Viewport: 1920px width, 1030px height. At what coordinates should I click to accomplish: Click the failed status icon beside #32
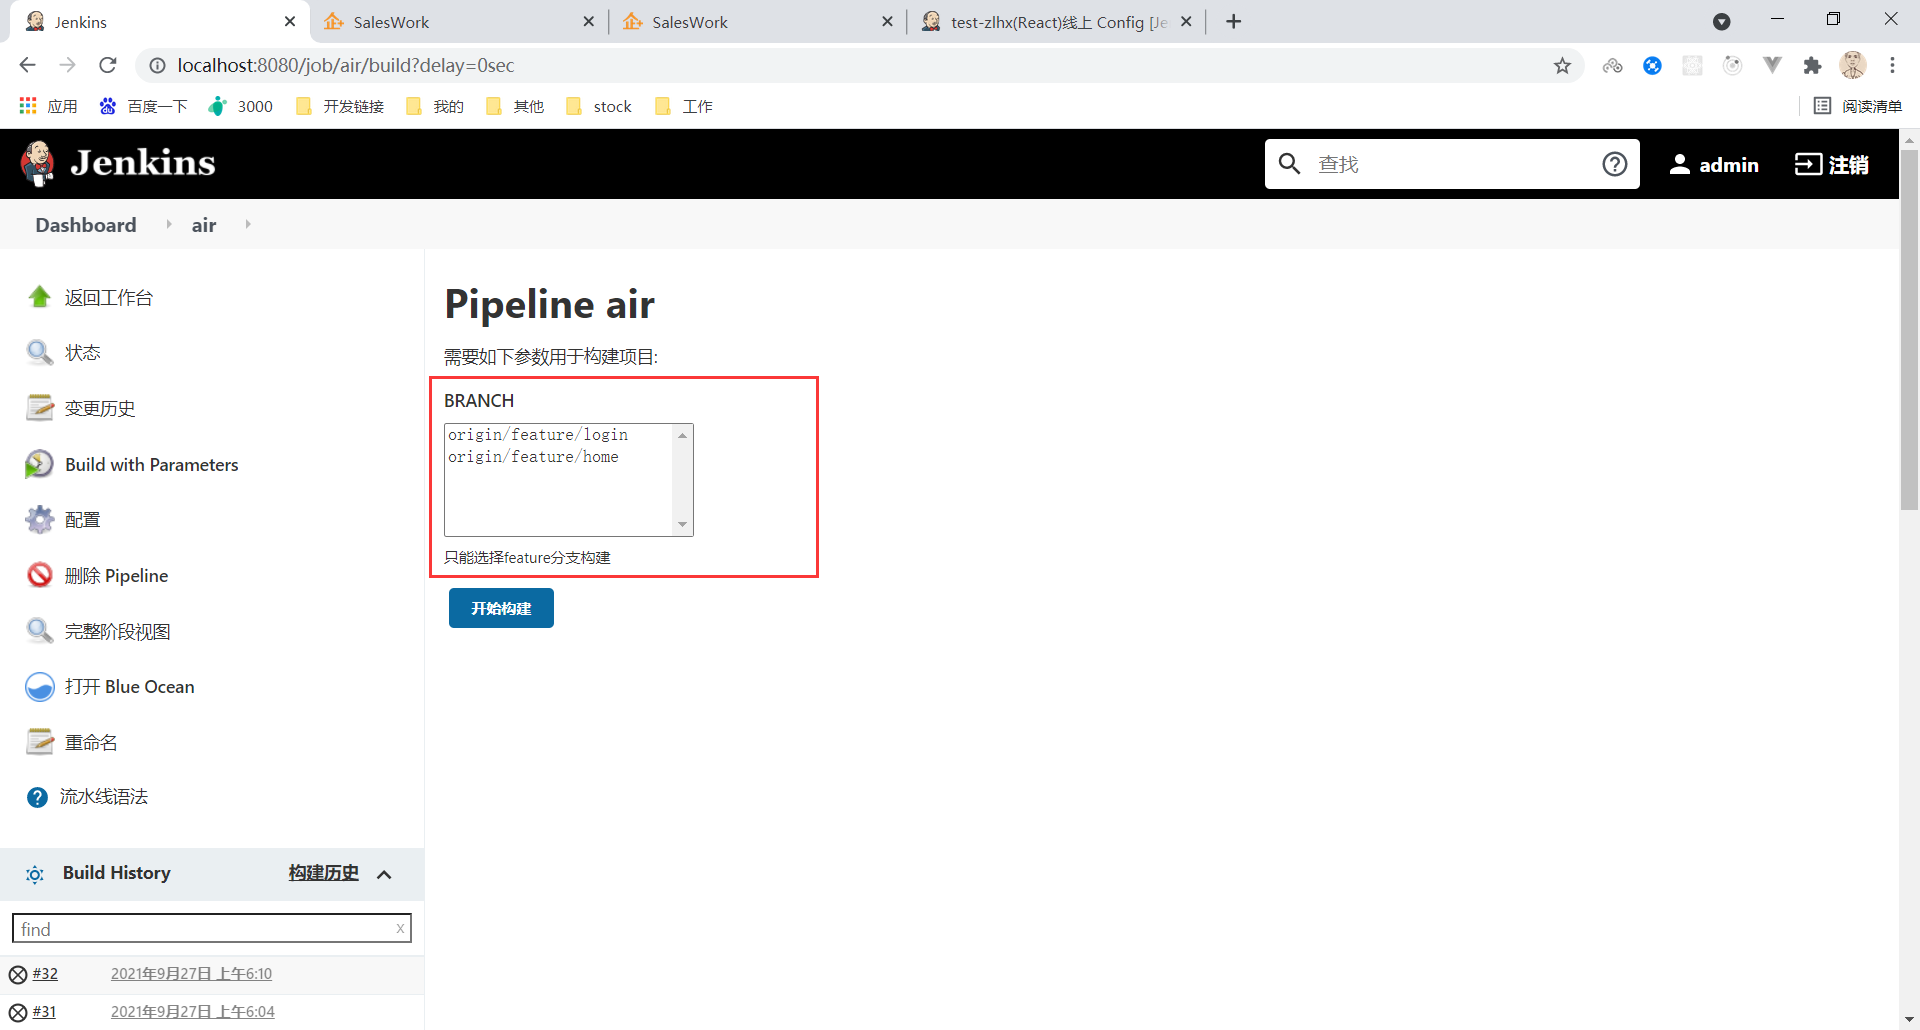(x=18, y=973)
